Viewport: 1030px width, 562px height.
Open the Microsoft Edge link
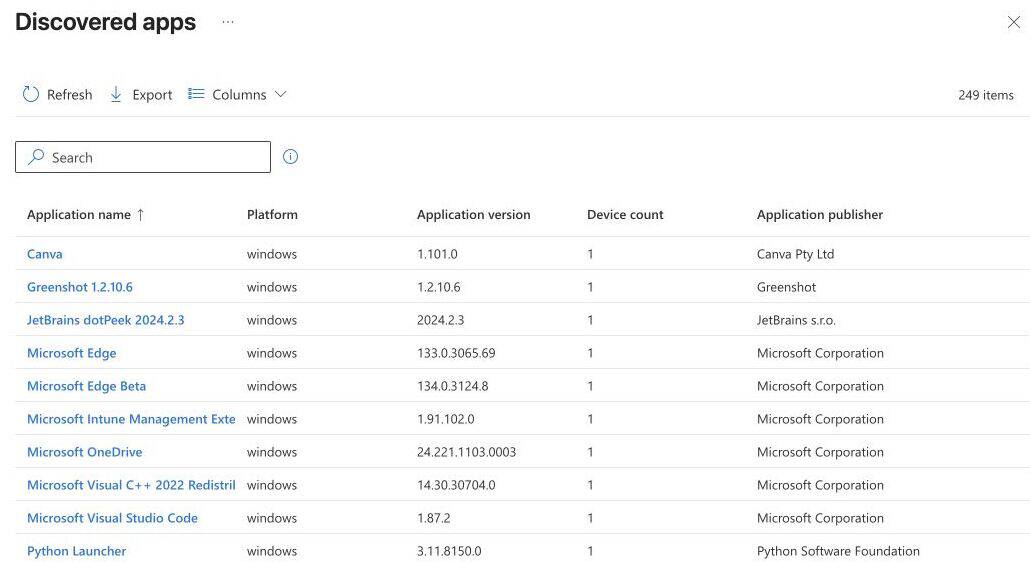[x=72, y=353]
